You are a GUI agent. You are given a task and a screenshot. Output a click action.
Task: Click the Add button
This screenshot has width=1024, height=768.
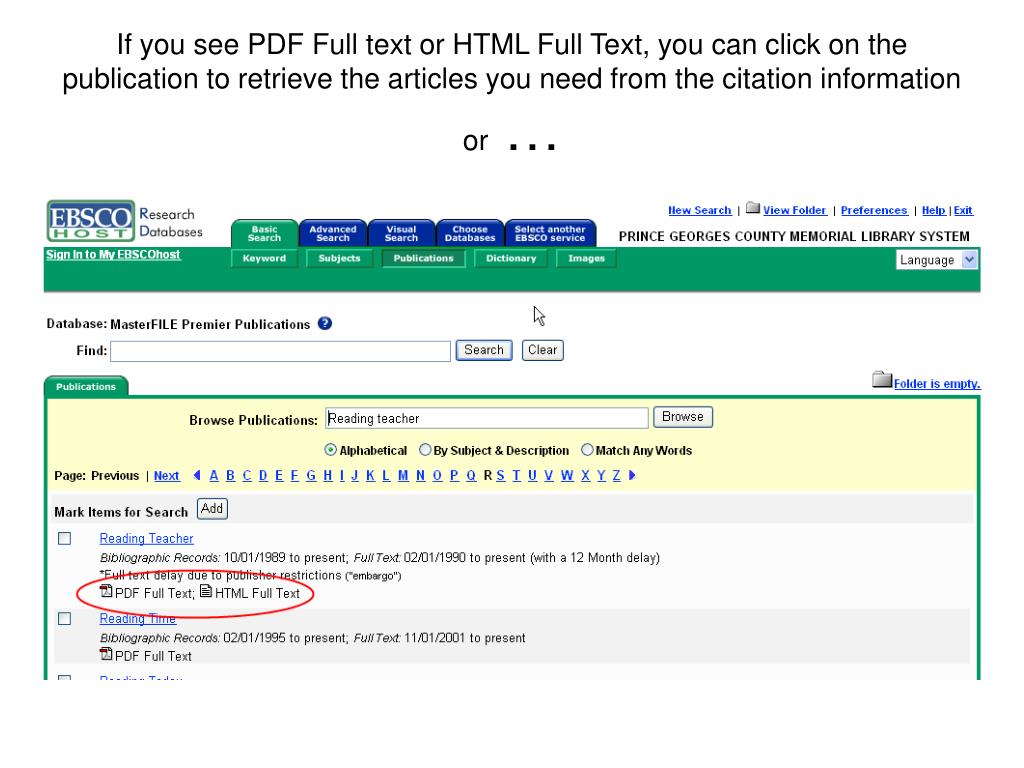212,508
